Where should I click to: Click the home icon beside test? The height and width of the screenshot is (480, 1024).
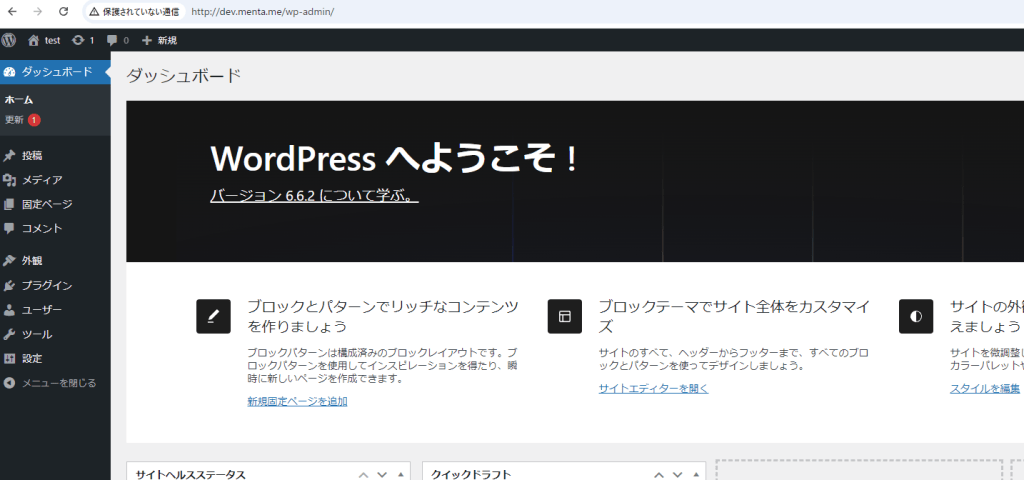34,40
